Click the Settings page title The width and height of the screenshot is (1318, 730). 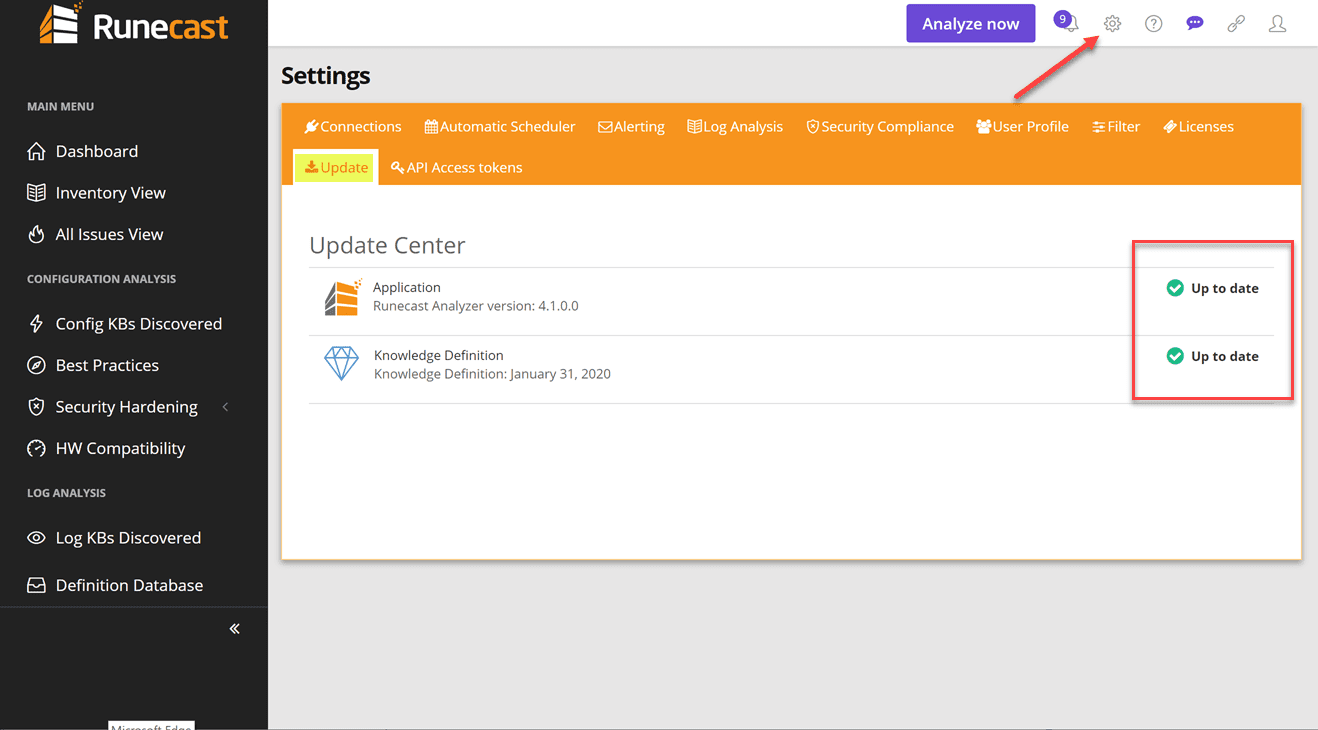point(326,76)
